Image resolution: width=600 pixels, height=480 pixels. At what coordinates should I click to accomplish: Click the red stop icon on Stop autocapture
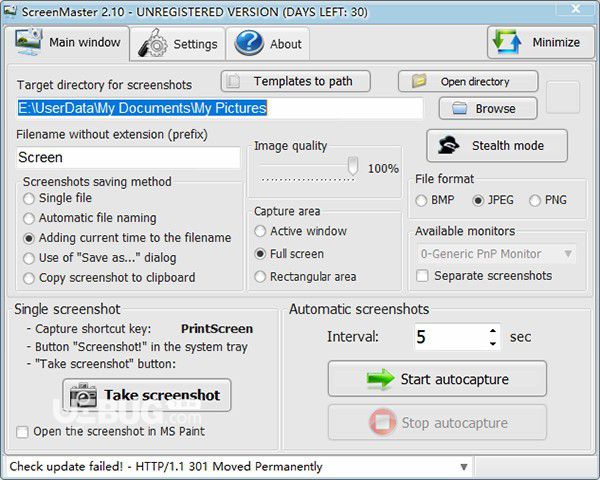click(x=382, y=422)
